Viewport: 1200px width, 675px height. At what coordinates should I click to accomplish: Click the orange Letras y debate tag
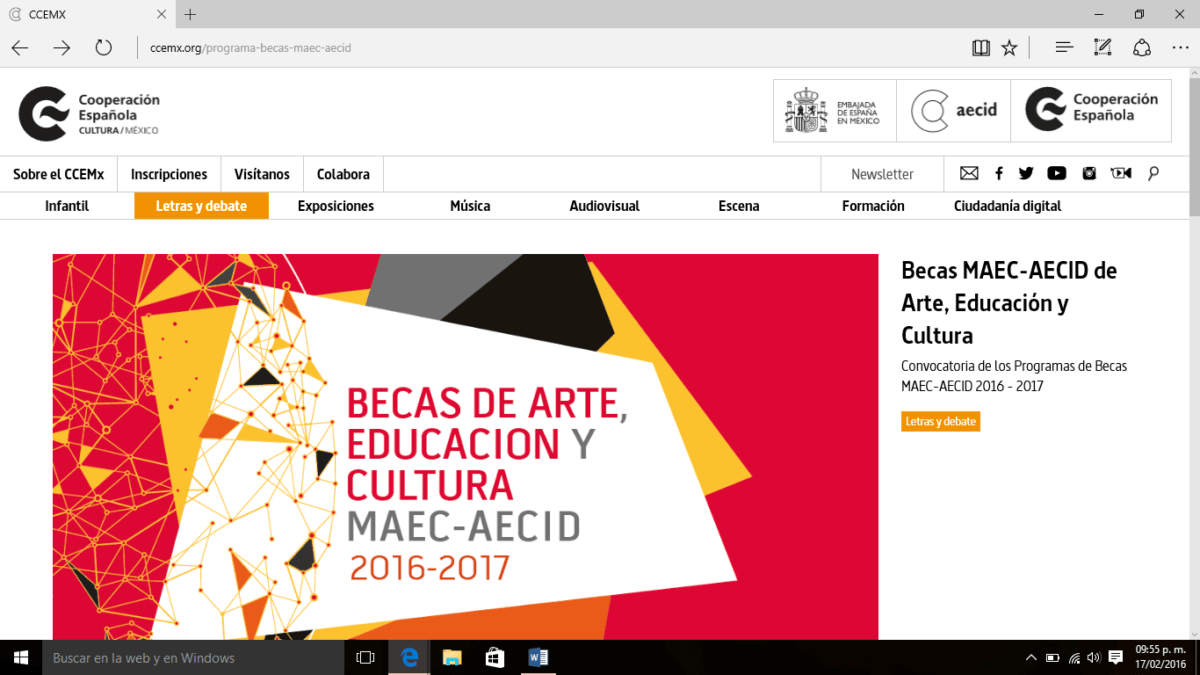[940, 421]
